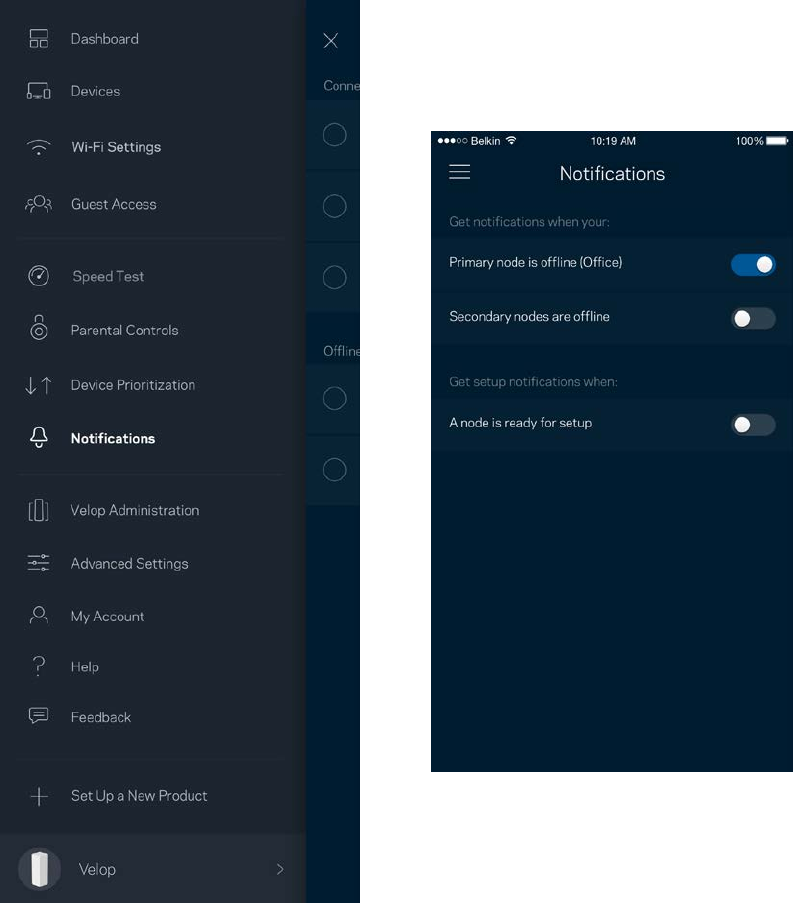Click the Devices icon in the menu
This screenshot has height=903, width=793.
39,91
